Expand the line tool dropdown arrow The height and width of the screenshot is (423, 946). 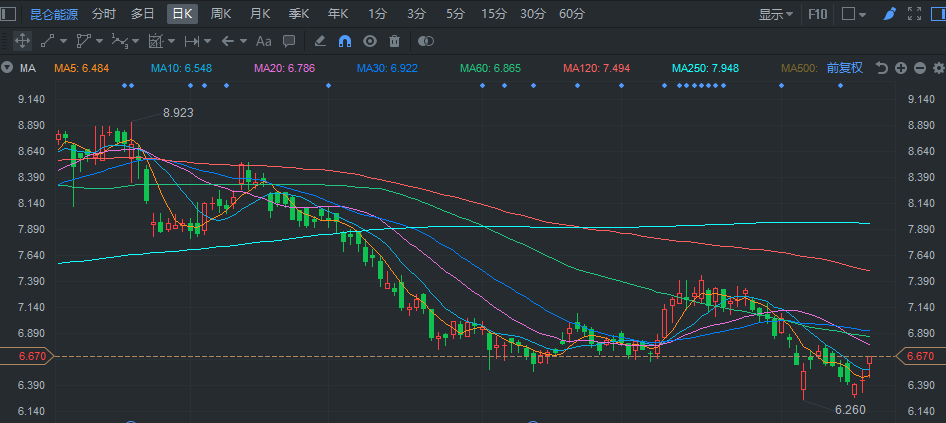(63, 42)
